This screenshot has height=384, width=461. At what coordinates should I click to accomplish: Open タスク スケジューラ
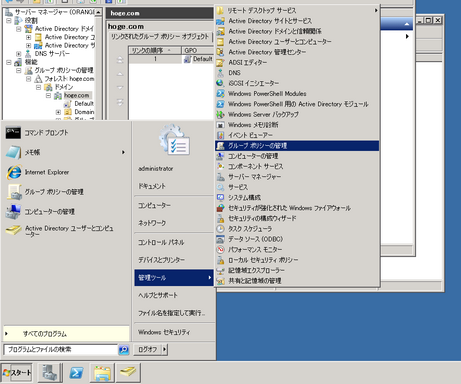click(x=250, y=229)
